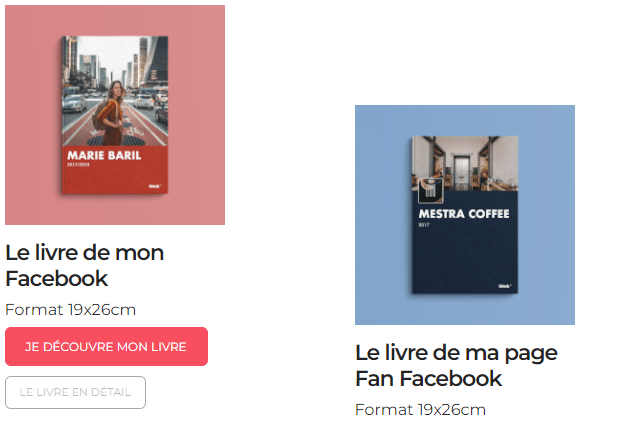Image resolution: width=642 pixels, height=421 pixels.
Task: Click the blue background of the second tile
Action: tap(383, 215)
